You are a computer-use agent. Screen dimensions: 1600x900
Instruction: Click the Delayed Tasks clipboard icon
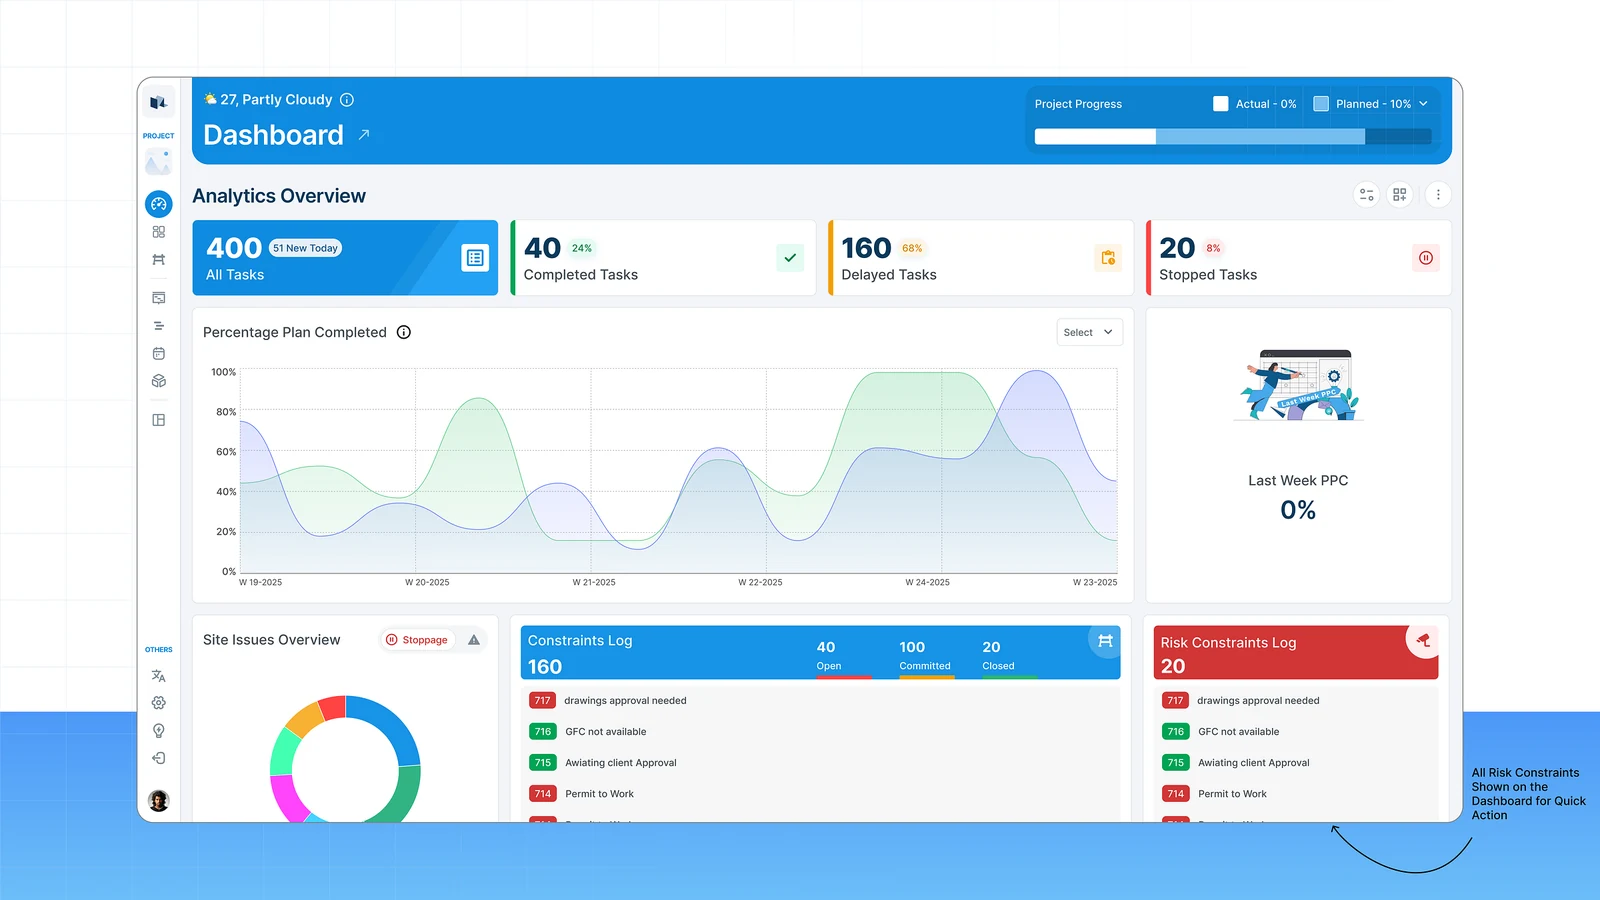1108,258
